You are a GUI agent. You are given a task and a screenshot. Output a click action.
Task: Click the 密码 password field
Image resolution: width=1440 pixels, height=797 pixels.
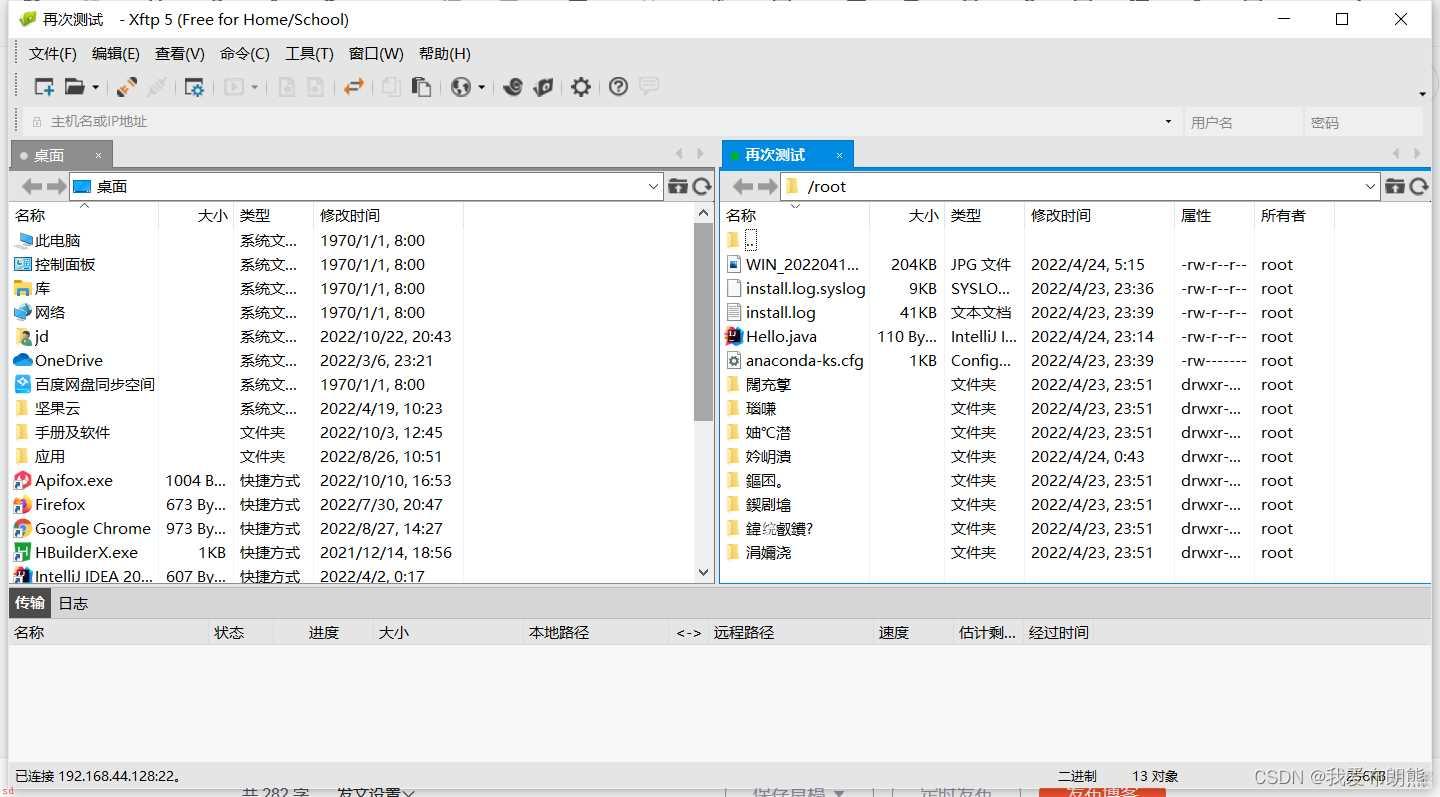[1363, 122]
